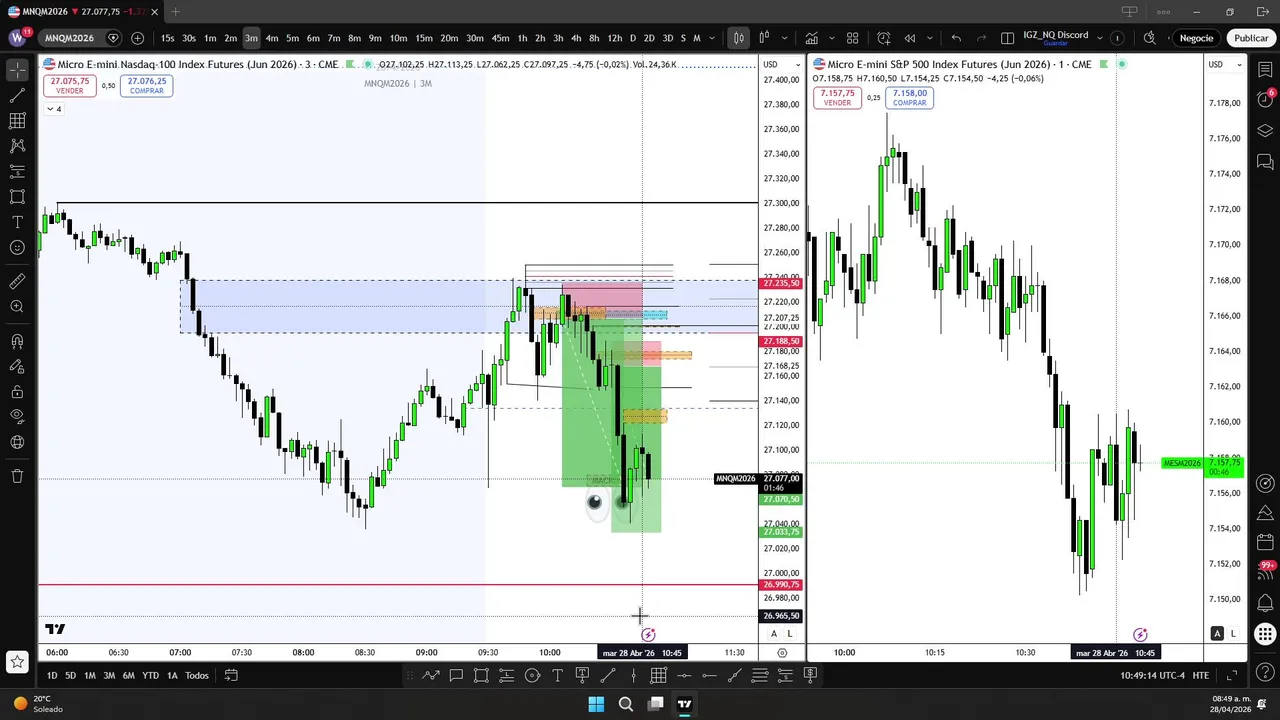Open the indicator templates grid icon
The image size is (1280, 720).
853,38
